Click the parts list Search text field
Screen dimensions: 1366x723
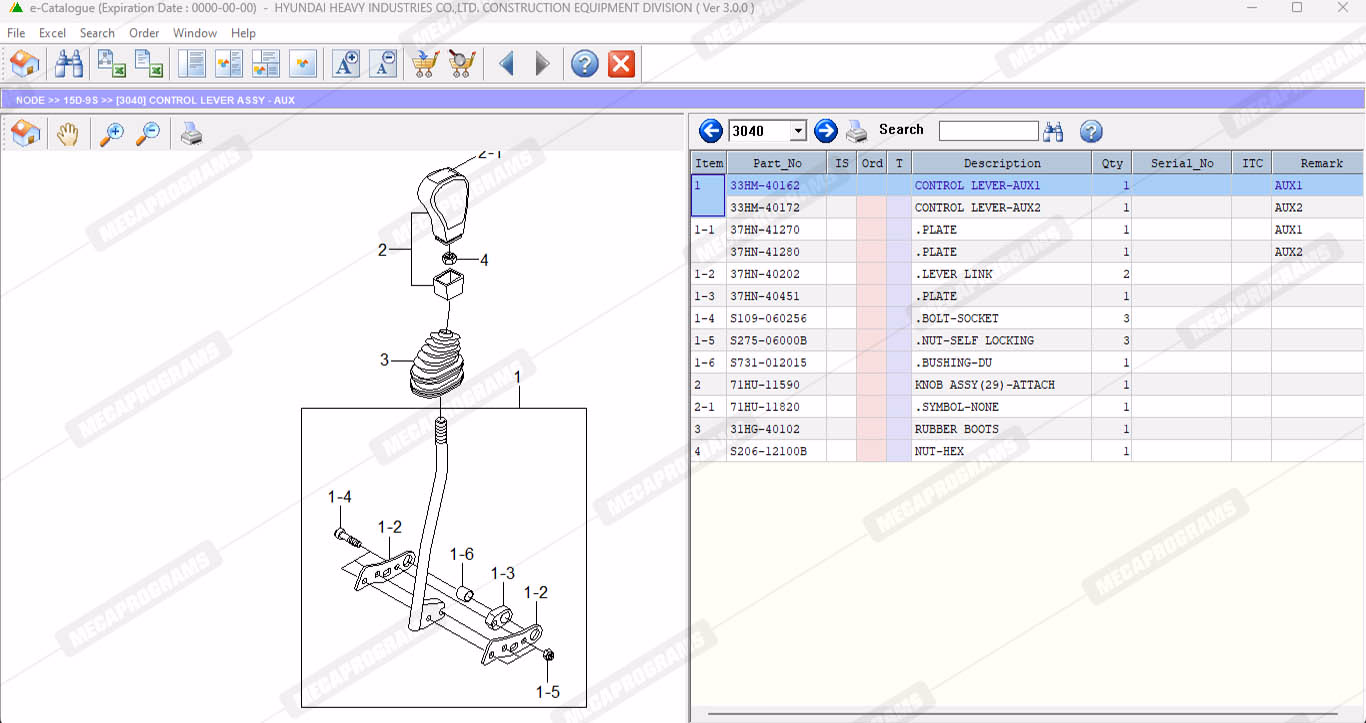pos(988,131)
